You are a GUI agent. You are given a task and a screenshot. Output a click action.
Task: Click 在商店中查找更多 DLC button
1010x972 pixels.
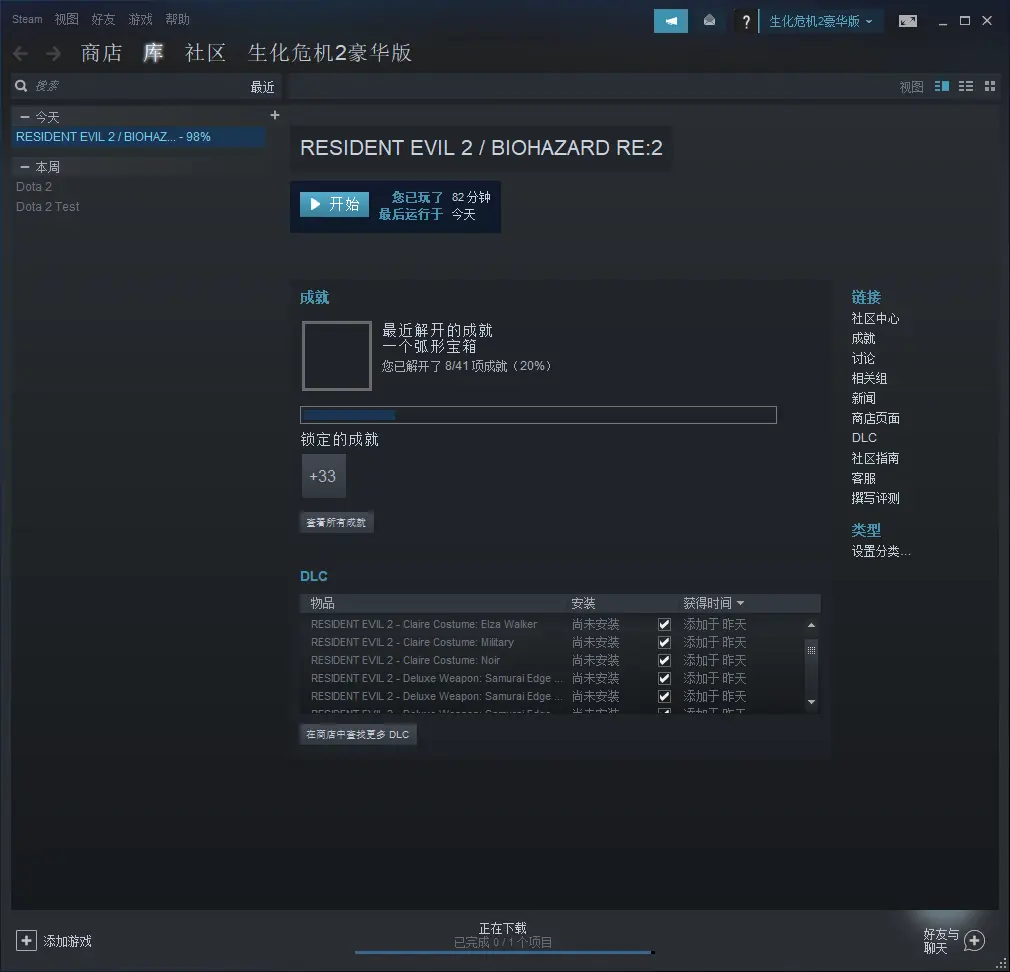pos(357,734)
